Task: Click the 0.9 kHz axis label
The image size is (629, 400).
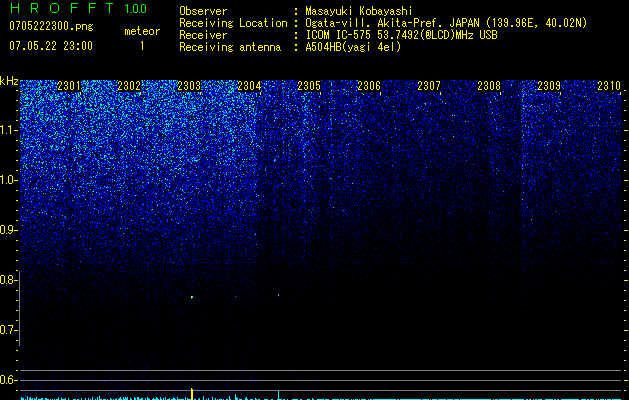Action: click(8, 230)
